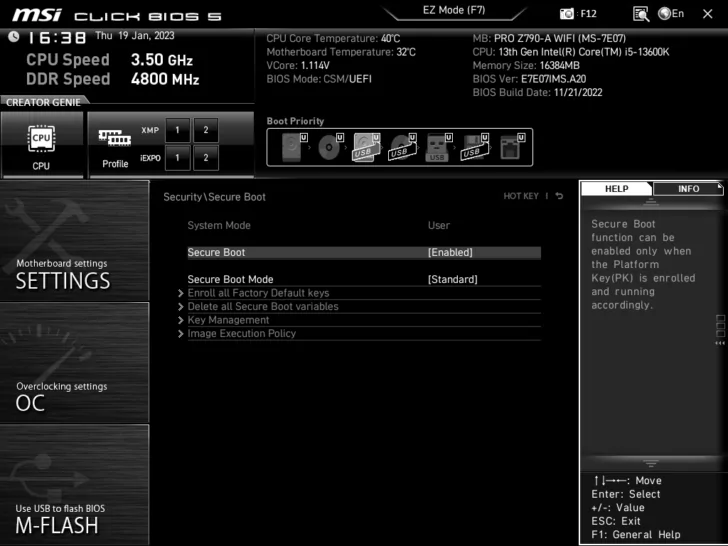Select the network boot priority icon
The width and height of the screenshot is (728, 546).
[x=511, y=147]
